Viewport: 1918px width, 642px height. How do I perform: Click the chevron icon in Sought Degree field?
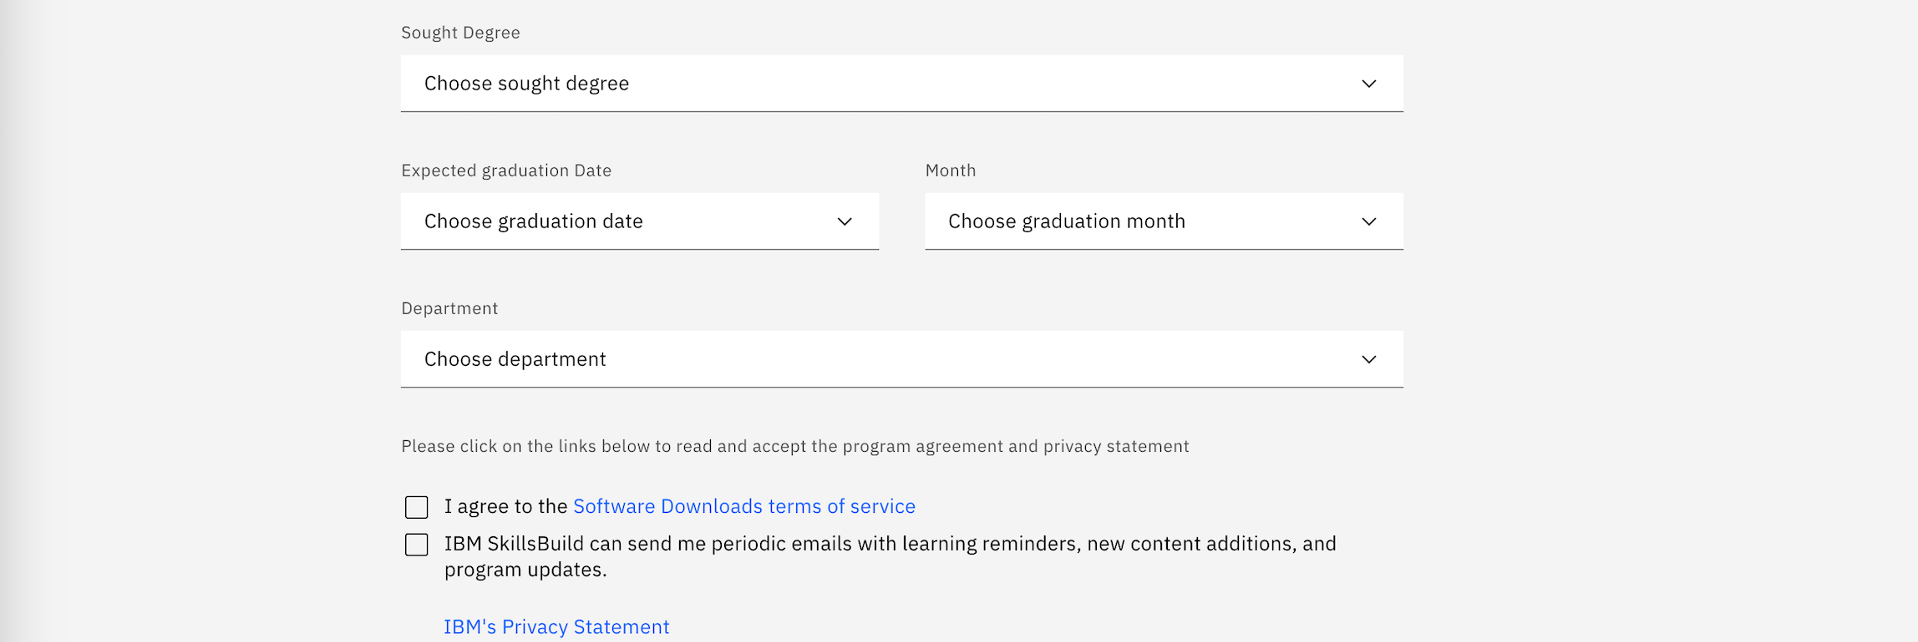point(1368,84)
